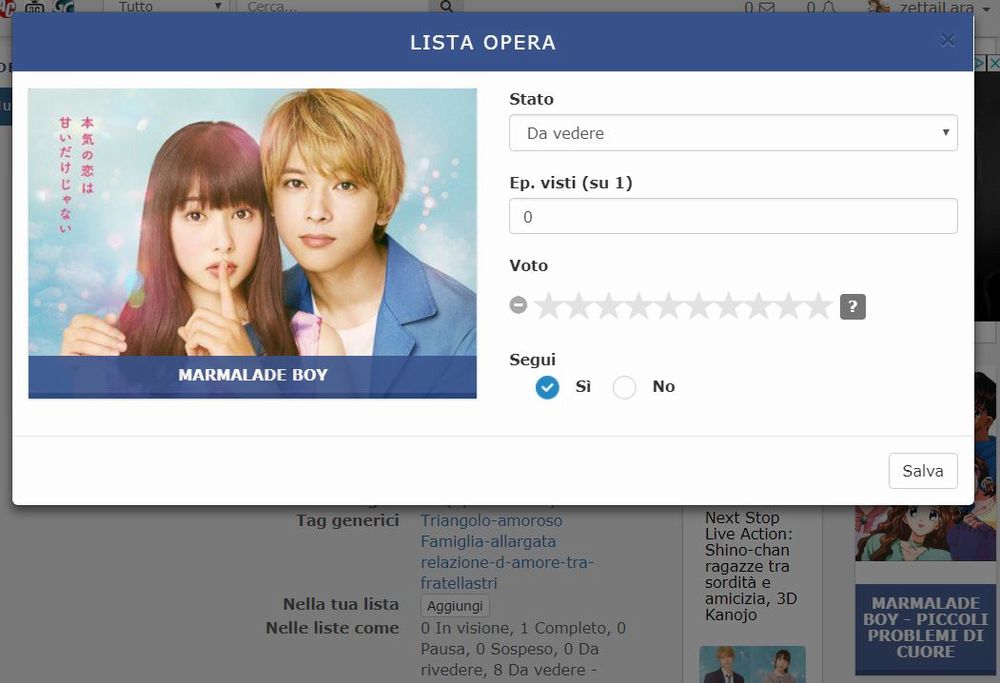Click the Aggiungi button in background page

[455, 606]
